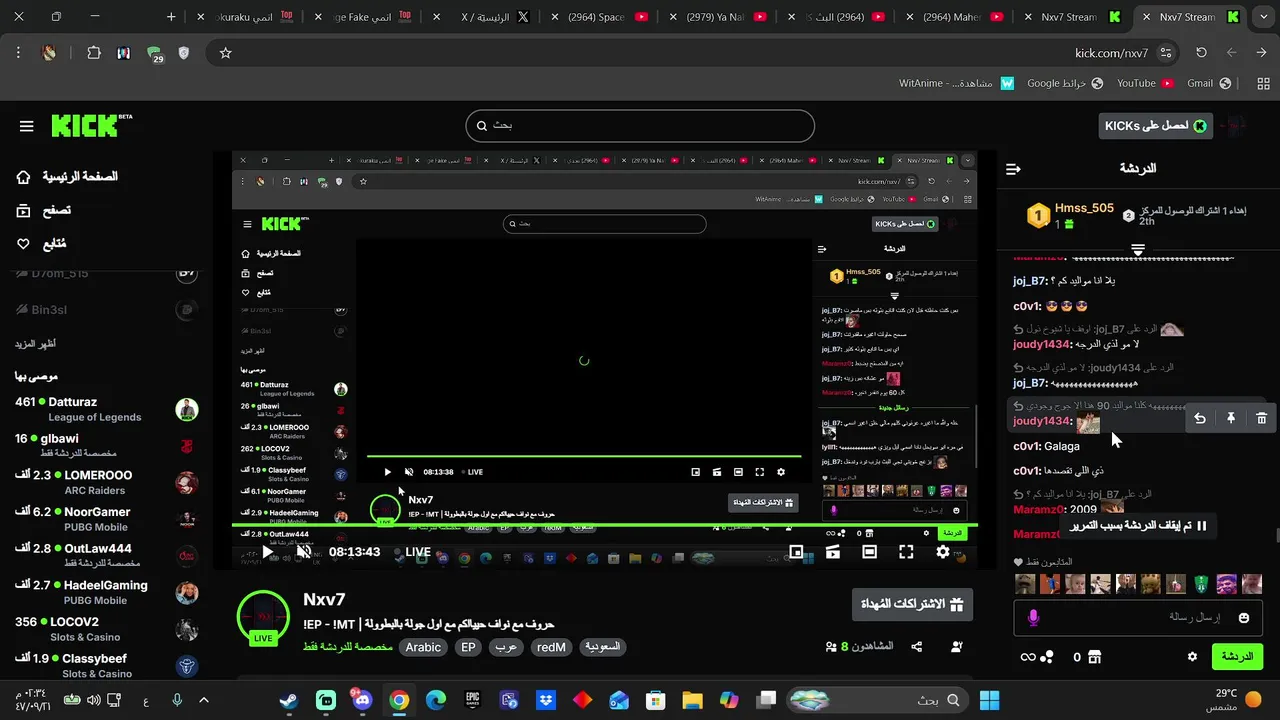This screenshot has height=720, width=1280.
Task: Open video player settings gear
Action: (942, 552)
